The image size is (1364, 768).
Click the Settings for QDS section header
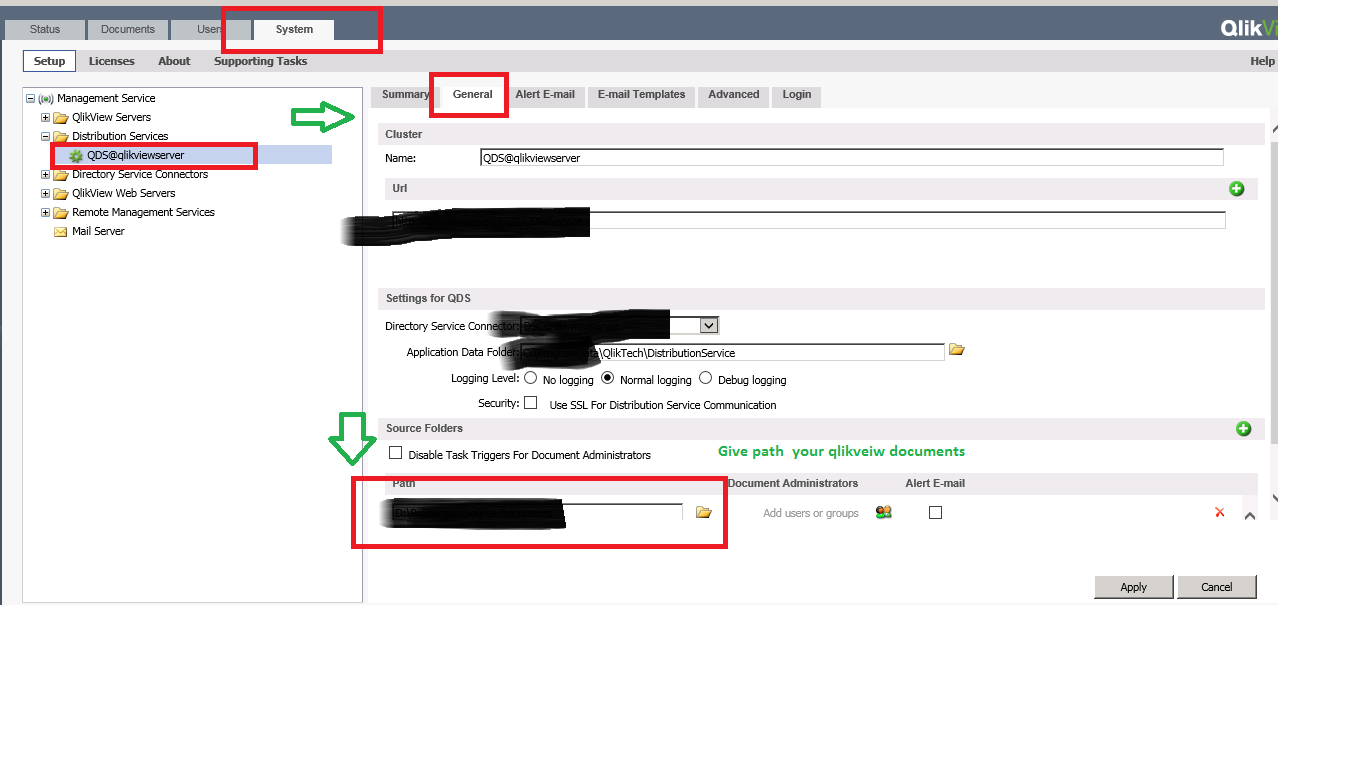(428, 298)
